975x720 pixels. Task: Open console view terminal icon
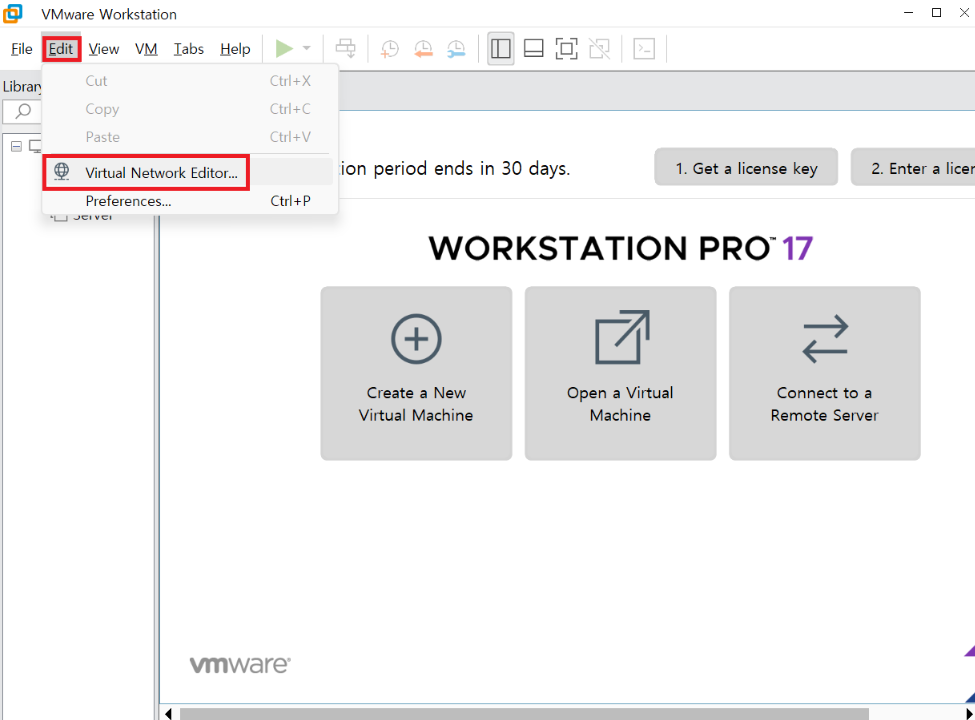coord(644,48)
